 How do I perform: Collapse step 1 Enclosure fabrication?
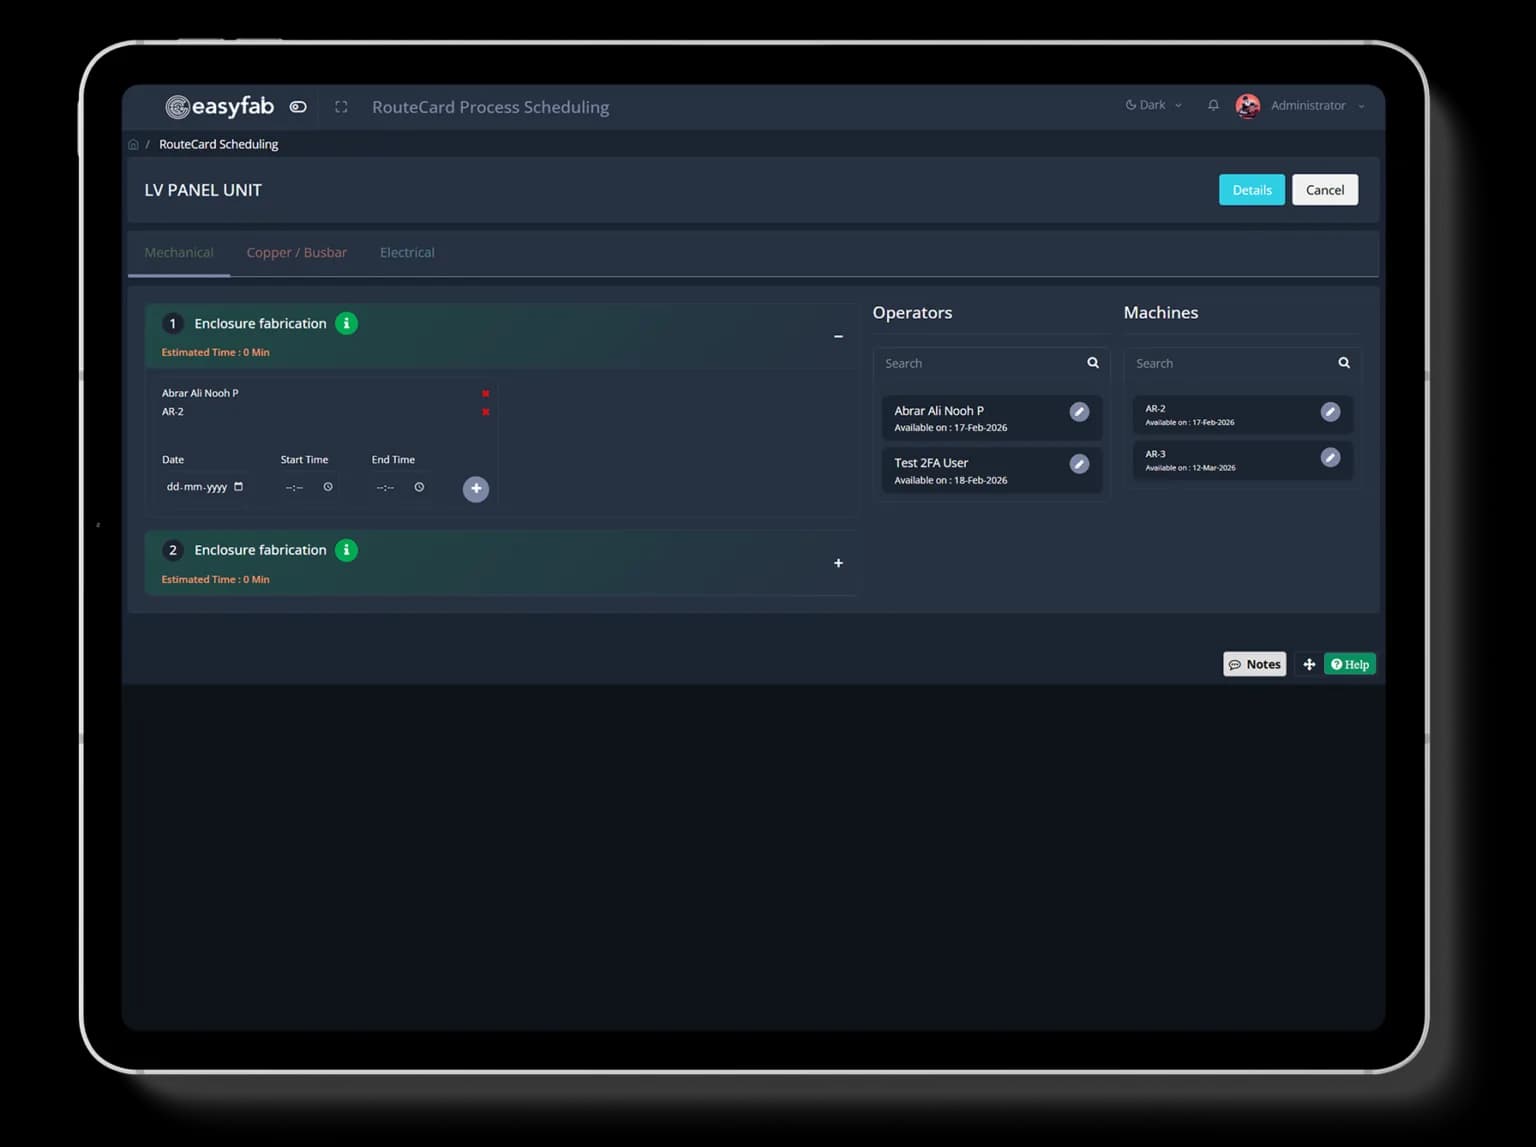pyautogui.click(x=838, y=336)
